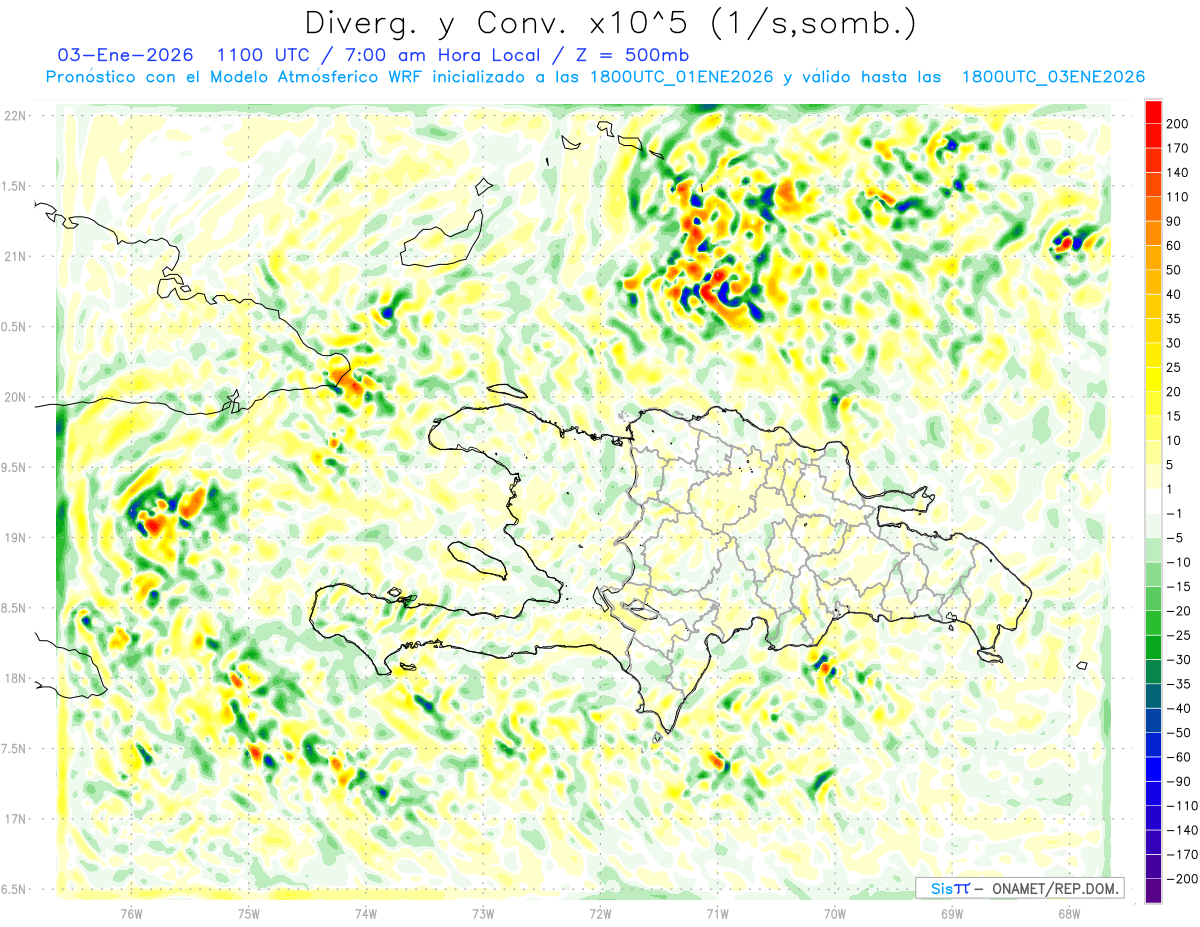Click the '69W' longitude label
The image size is (1200, 927).
pyautogui.click(x=952, y=914)
